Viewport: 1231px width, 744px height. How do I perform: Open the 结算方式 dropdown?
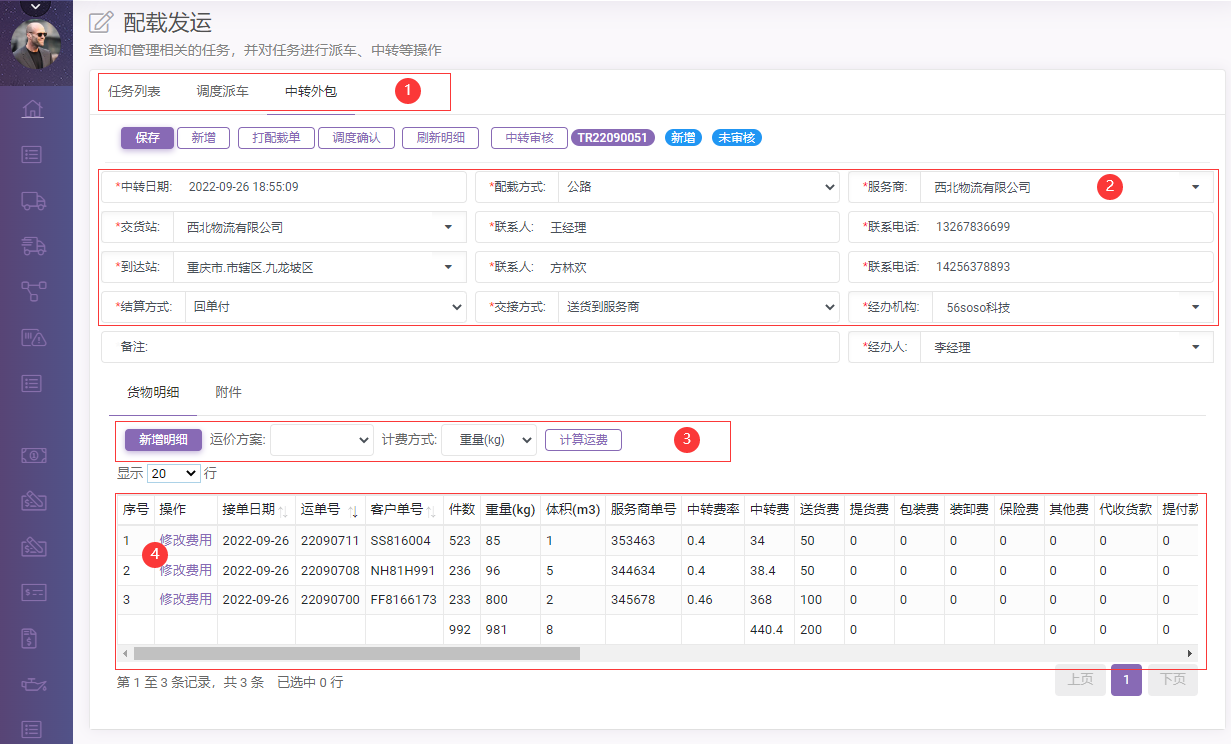pyautogui.click(x=324, y=307)
